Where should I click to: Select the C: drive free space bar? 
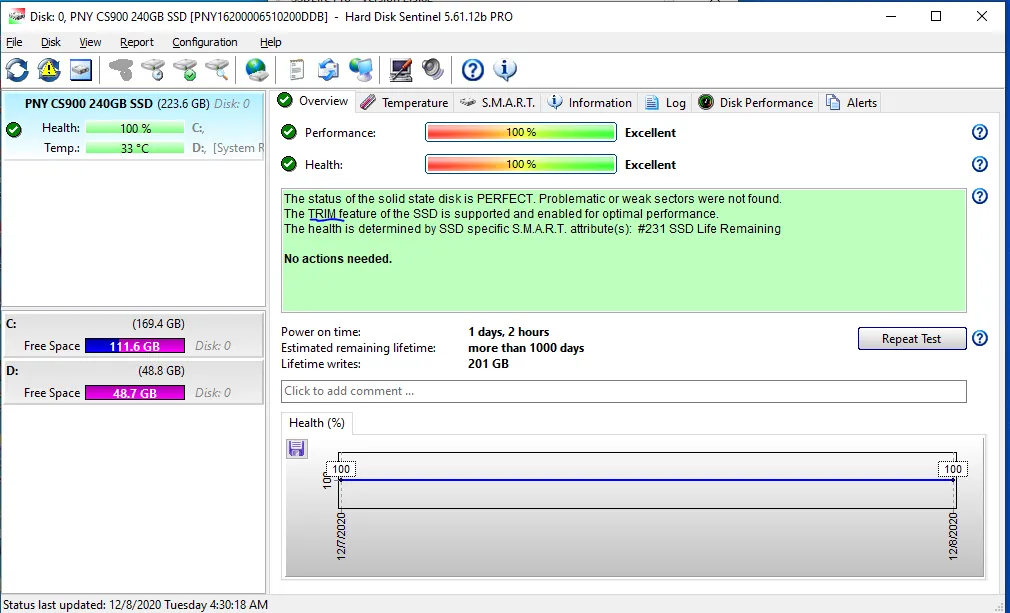coord(135,346)
